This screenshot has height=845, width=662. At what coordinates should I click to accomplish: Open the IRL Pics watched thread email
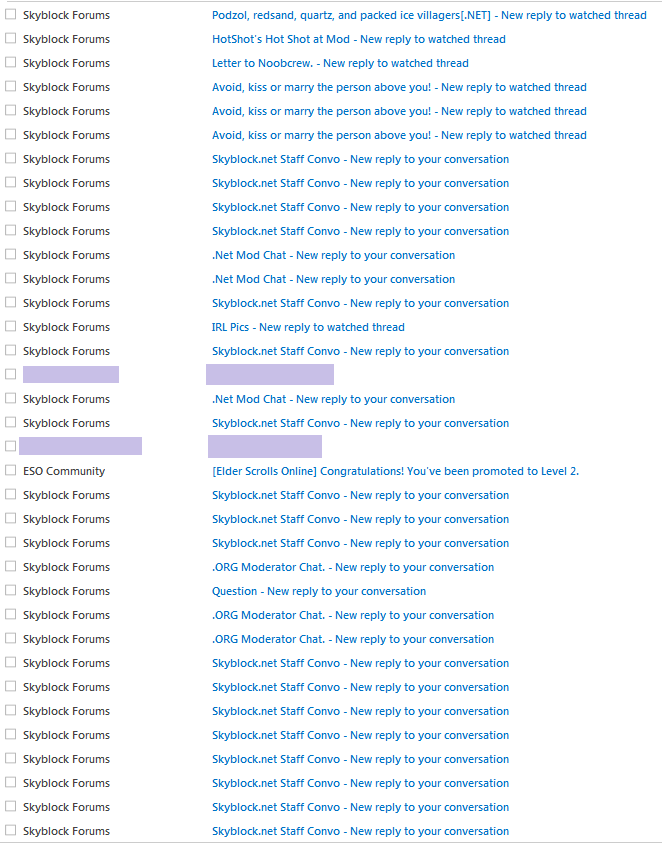308,327
